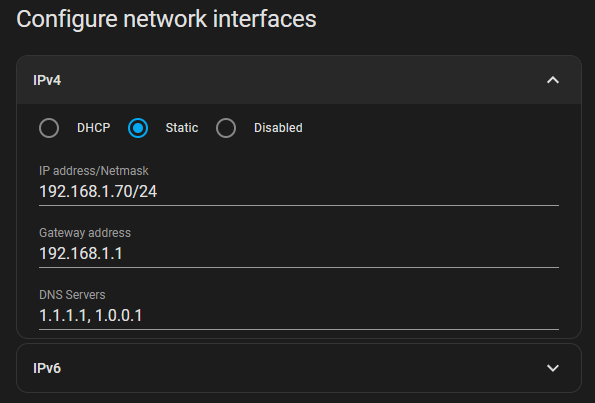Viewport: 595px width, 403px height.
Task: Expand the IPv6 section using the down chevron
Action: (553, 368)
